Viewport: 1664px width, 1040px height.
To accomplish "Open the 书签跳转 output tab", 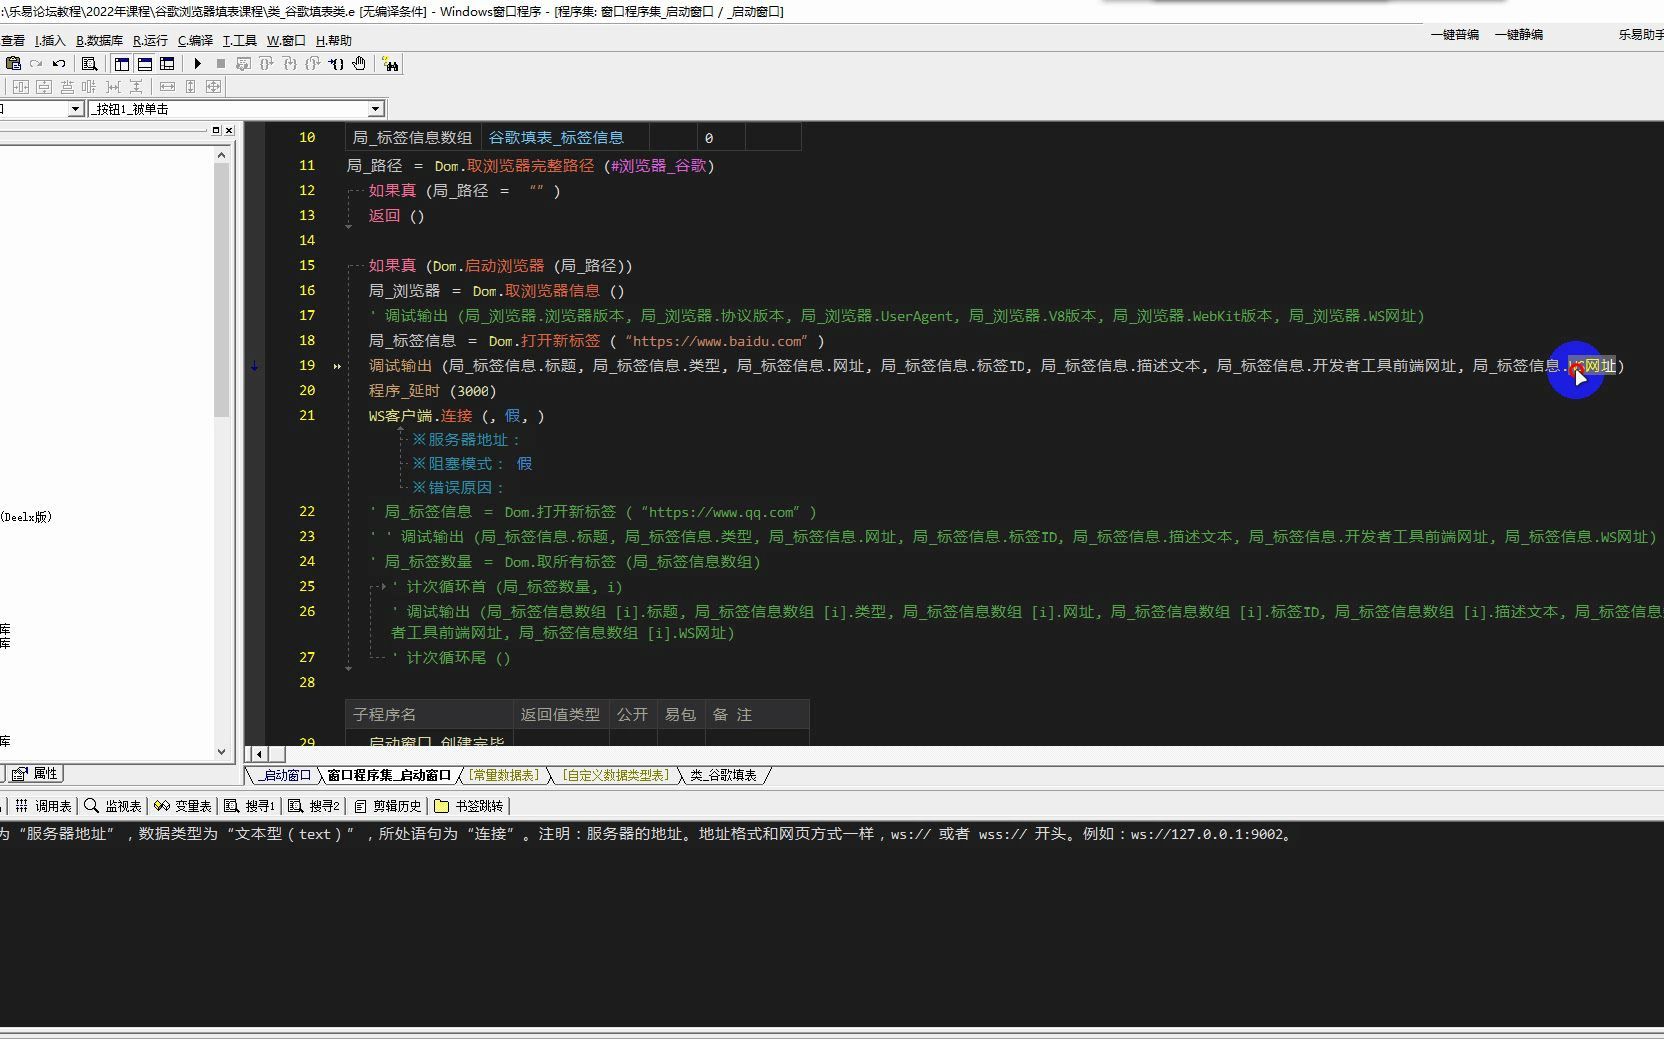I will click(x=470, y=806).
